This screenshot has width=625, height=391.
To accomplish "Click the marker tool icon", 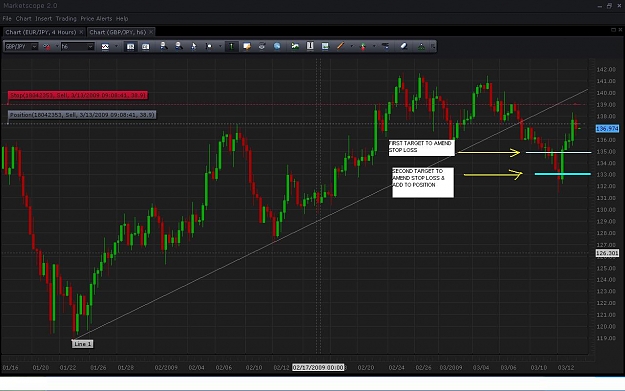I will pos(209,47).
